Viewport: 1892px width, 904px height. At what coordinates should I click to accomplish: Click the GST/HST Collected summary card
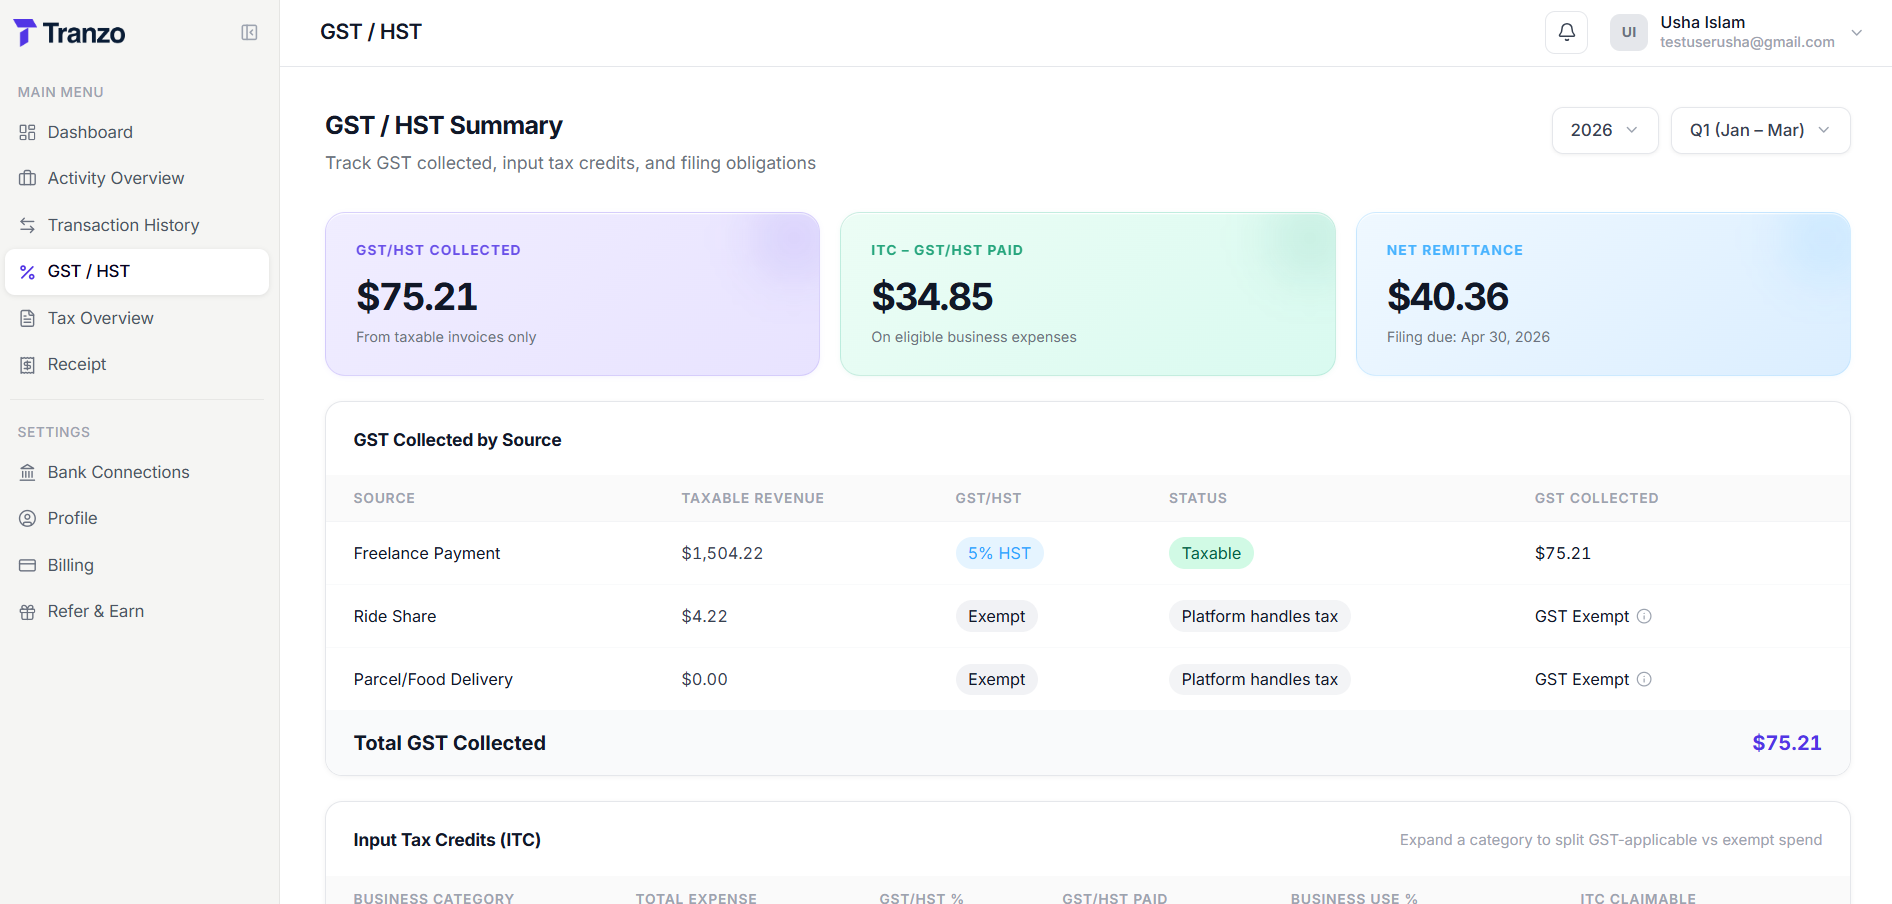tap(572, 294)
